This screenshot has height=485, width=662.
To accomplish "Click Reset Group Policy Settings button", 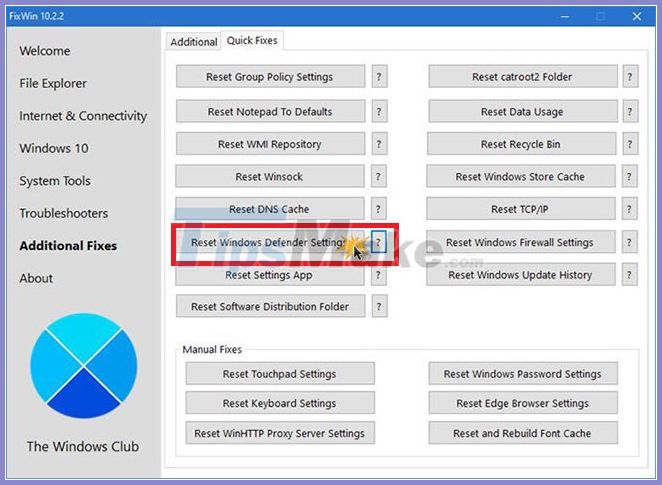I will 270,76.
